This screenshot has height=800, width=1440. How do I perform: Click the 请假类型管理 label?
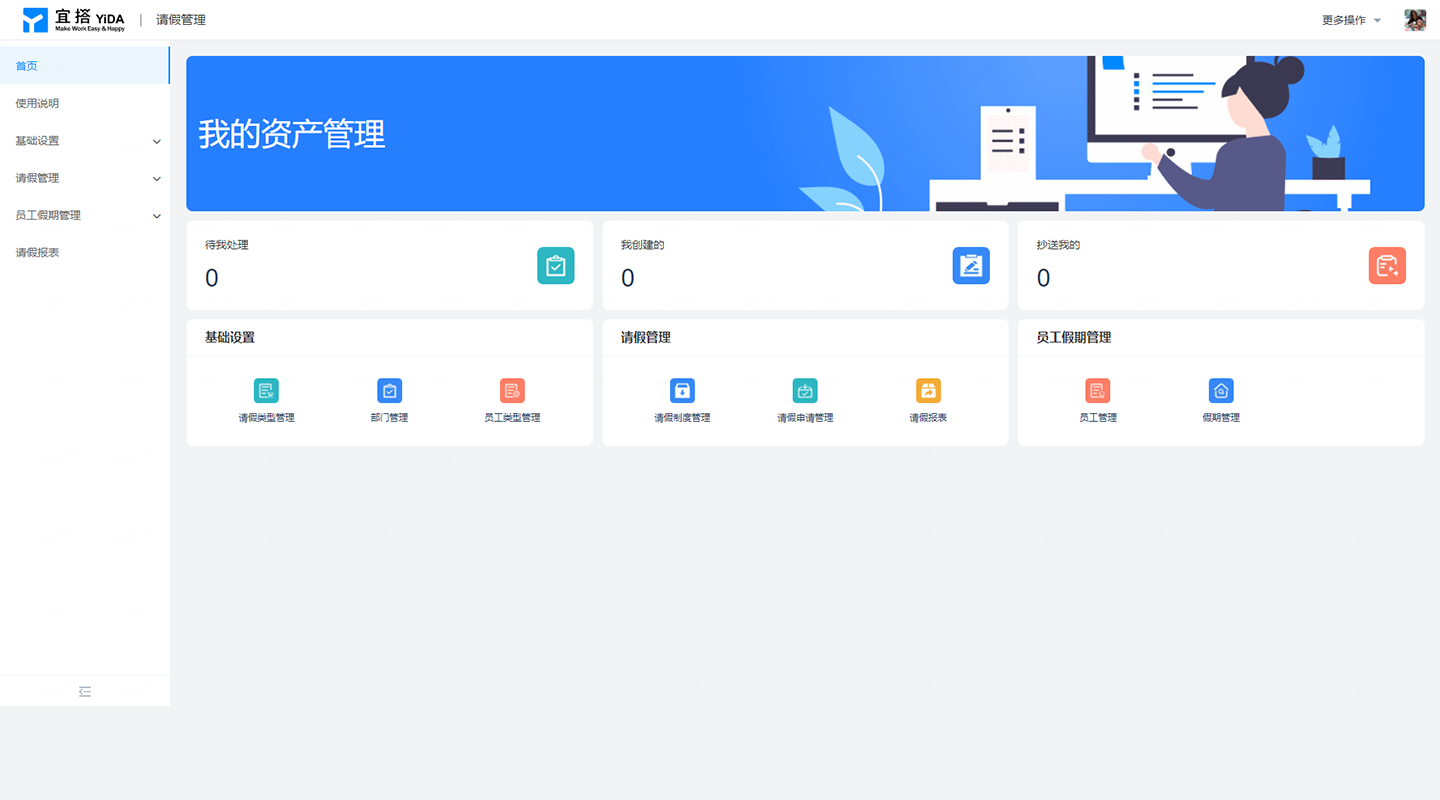click(266, 418)
